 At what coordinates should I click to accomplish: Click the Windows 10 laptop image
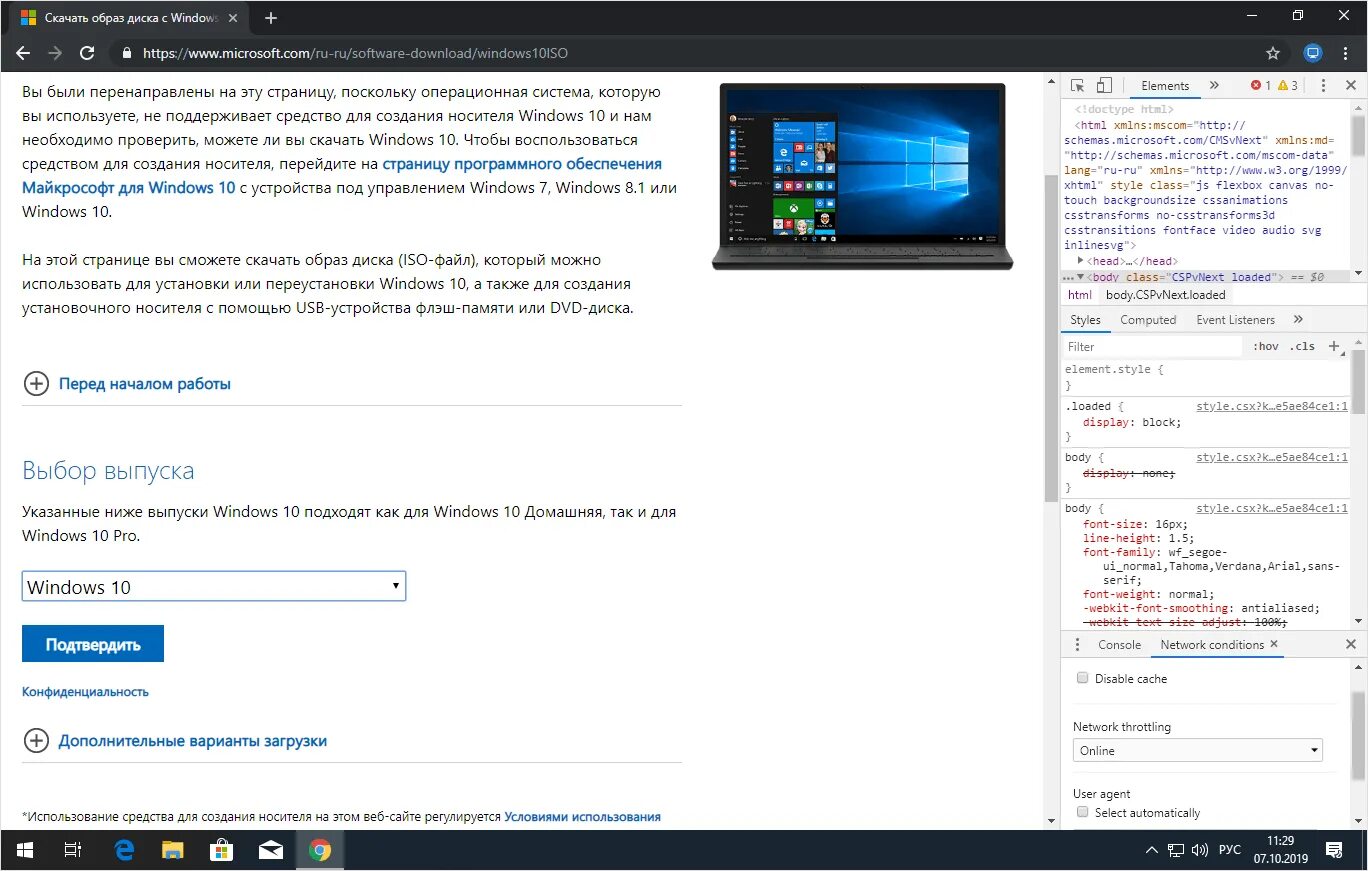[862, 176]
